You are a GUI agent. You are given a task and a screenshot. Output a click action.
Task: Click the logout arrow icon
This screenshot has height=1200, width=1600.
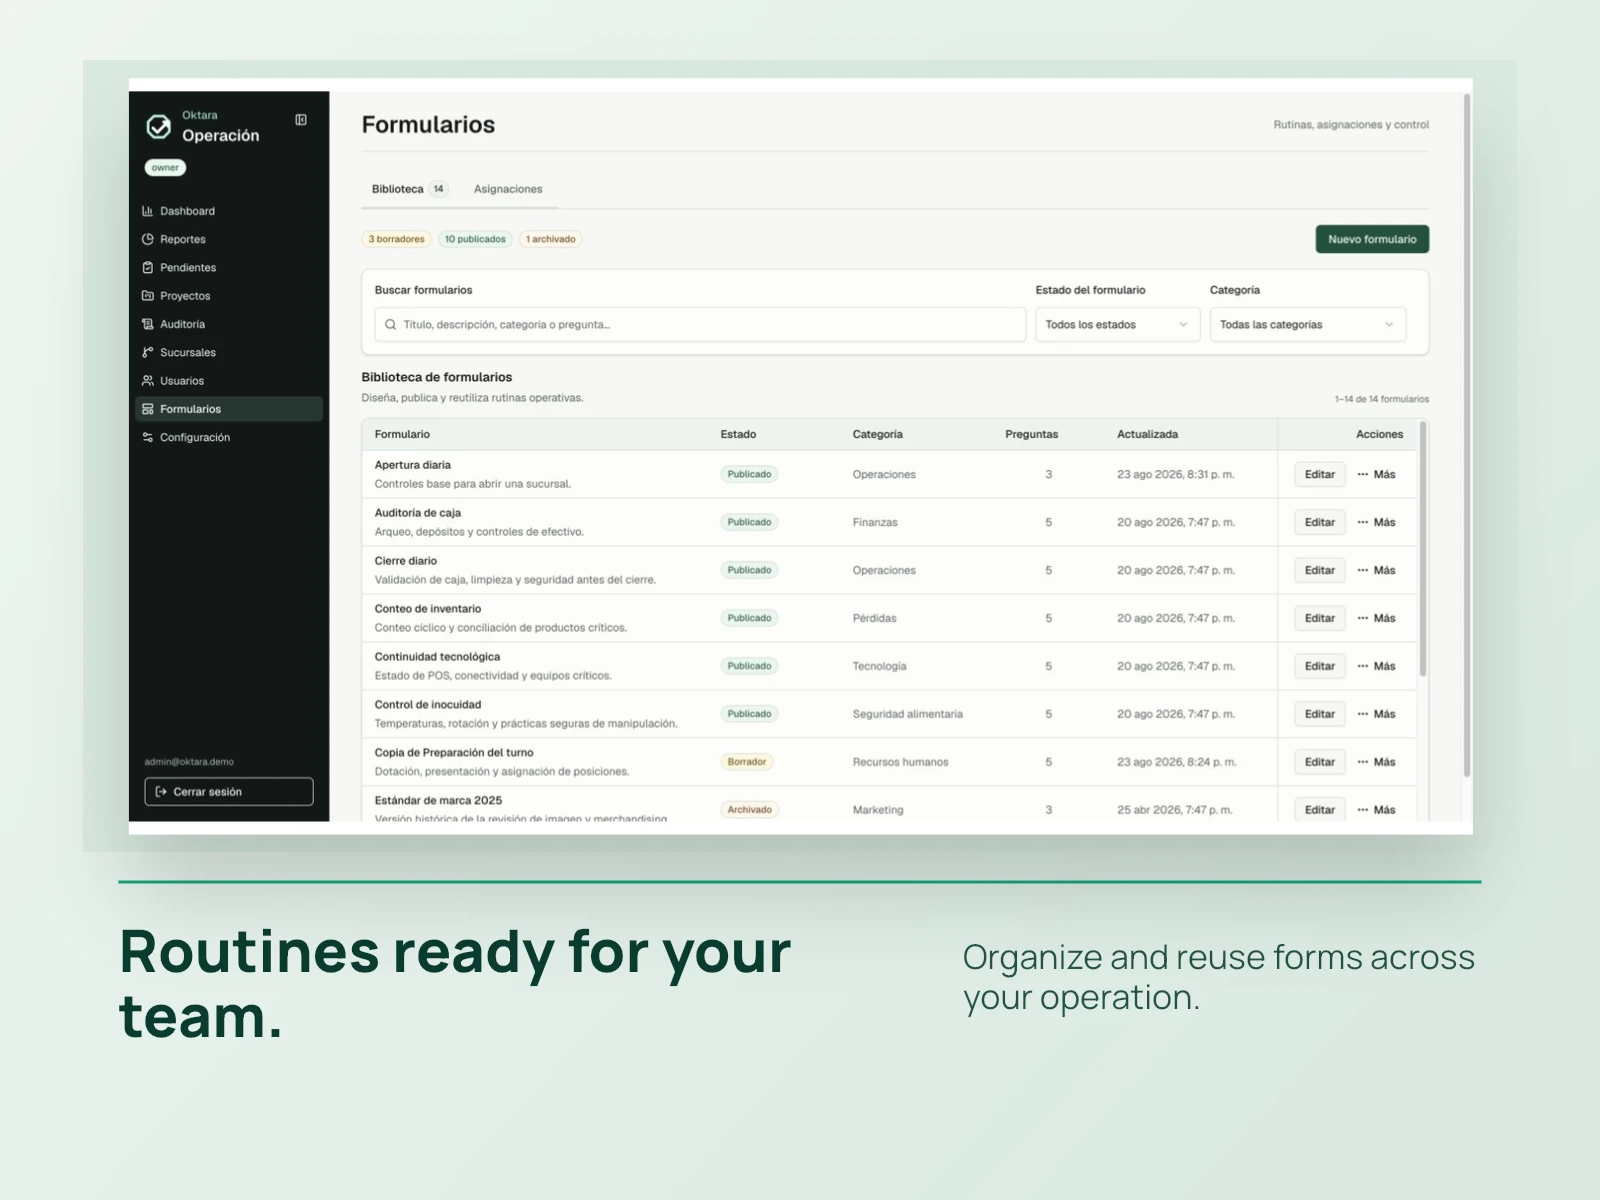click(162, 792)
